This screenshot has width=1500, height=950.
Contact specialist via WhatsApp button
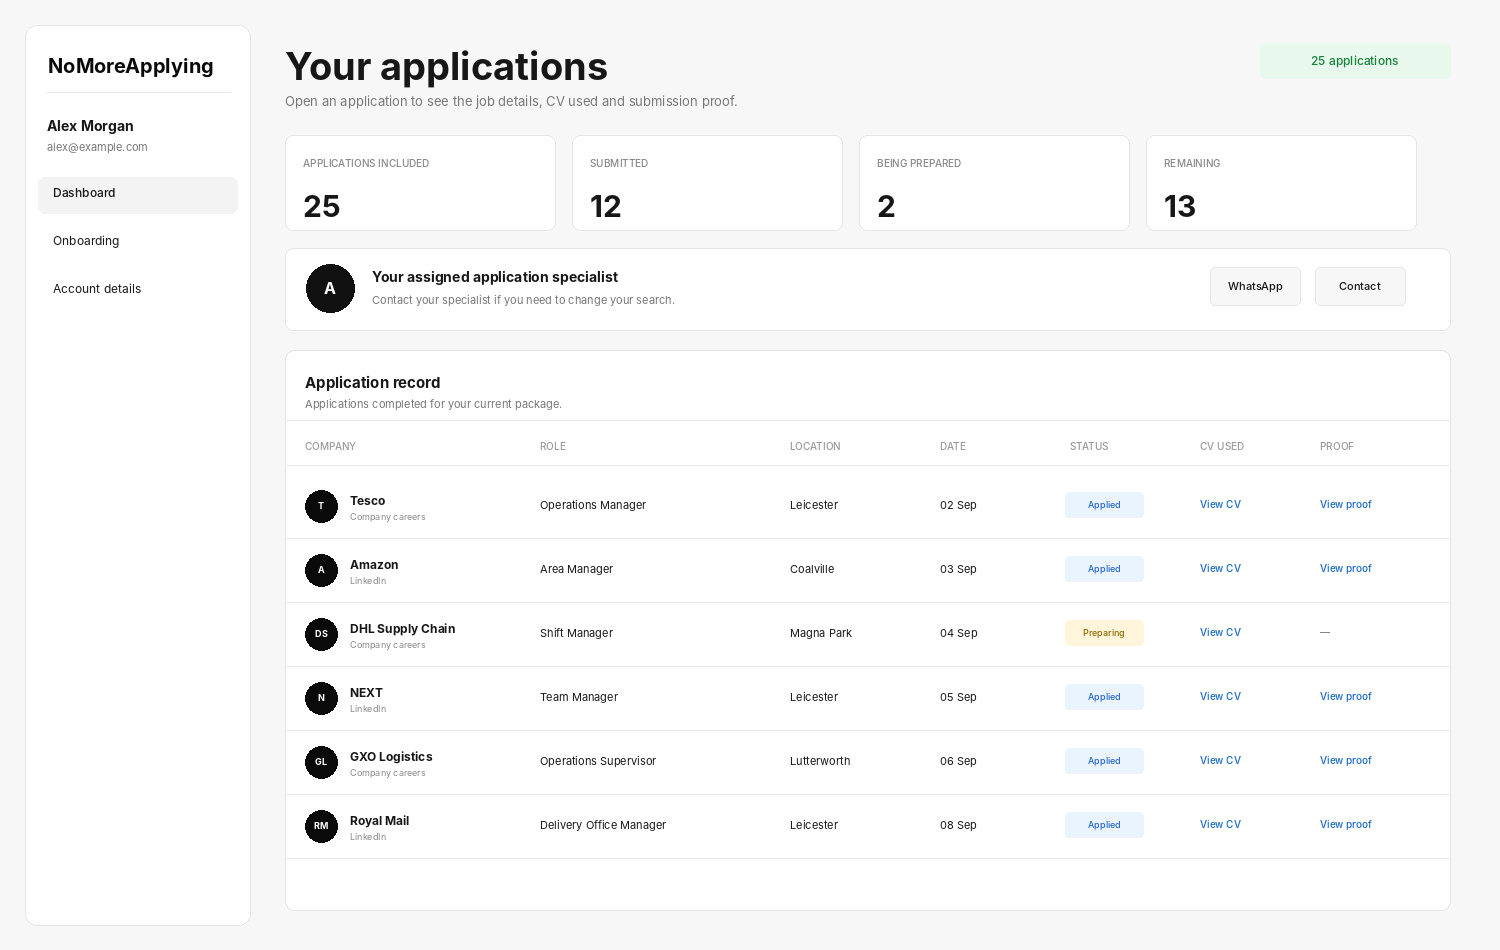pos(1255,286)
